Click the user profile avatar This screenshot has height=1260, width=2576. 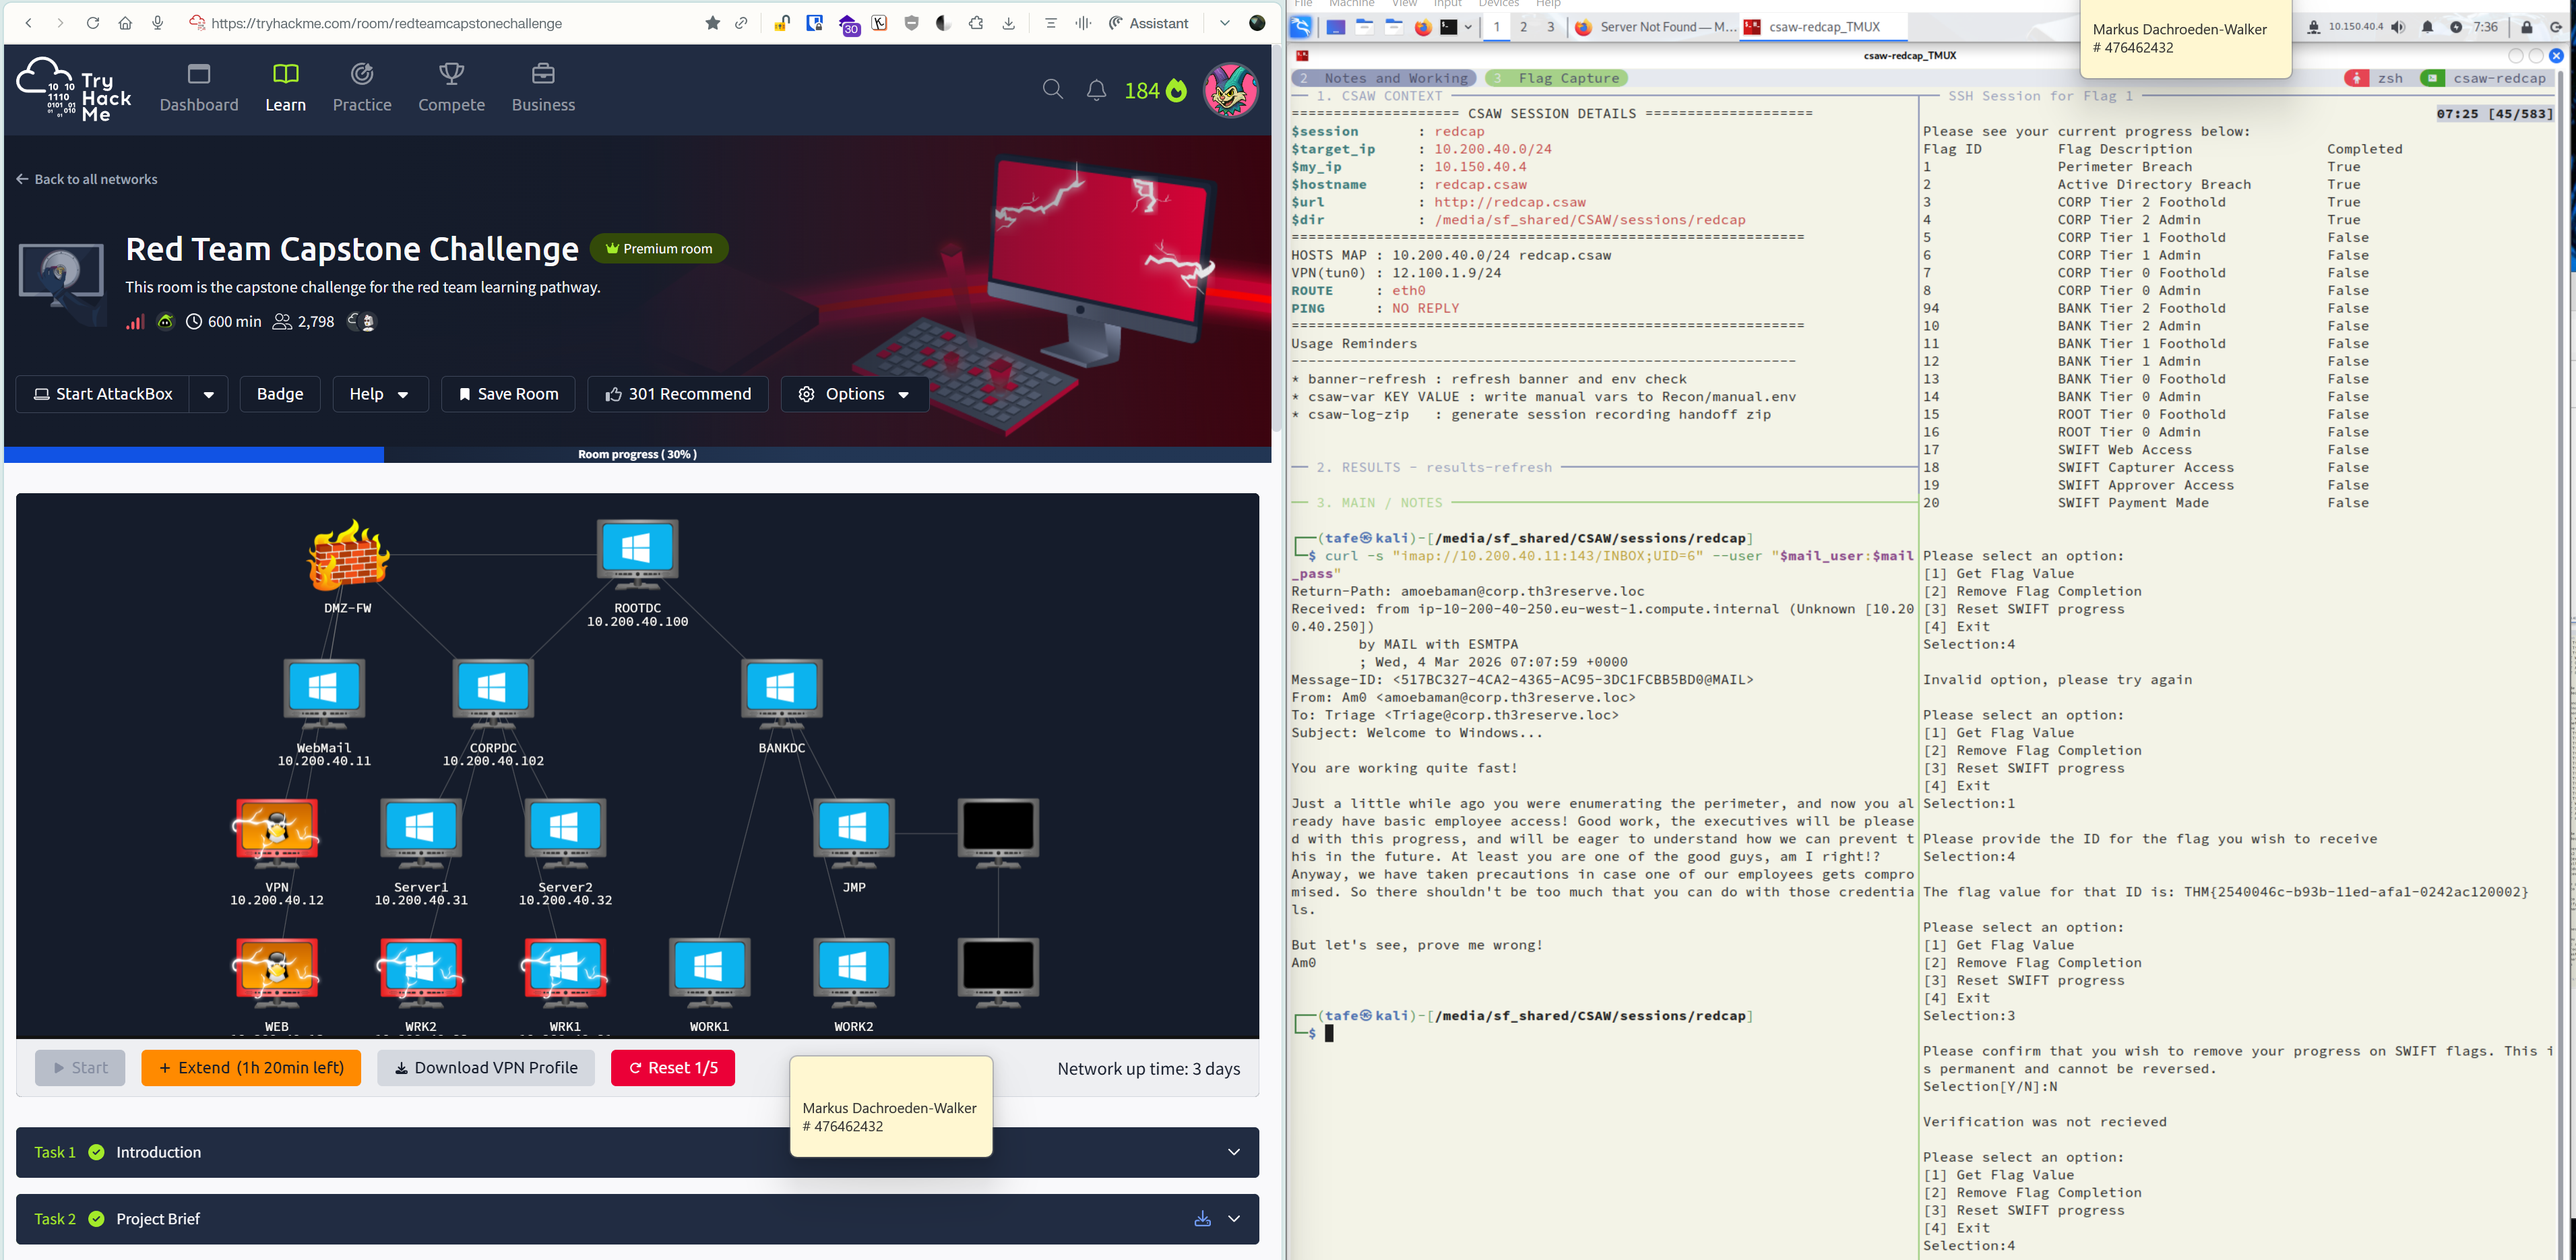pyautogui.click(x=1230, y=90)
